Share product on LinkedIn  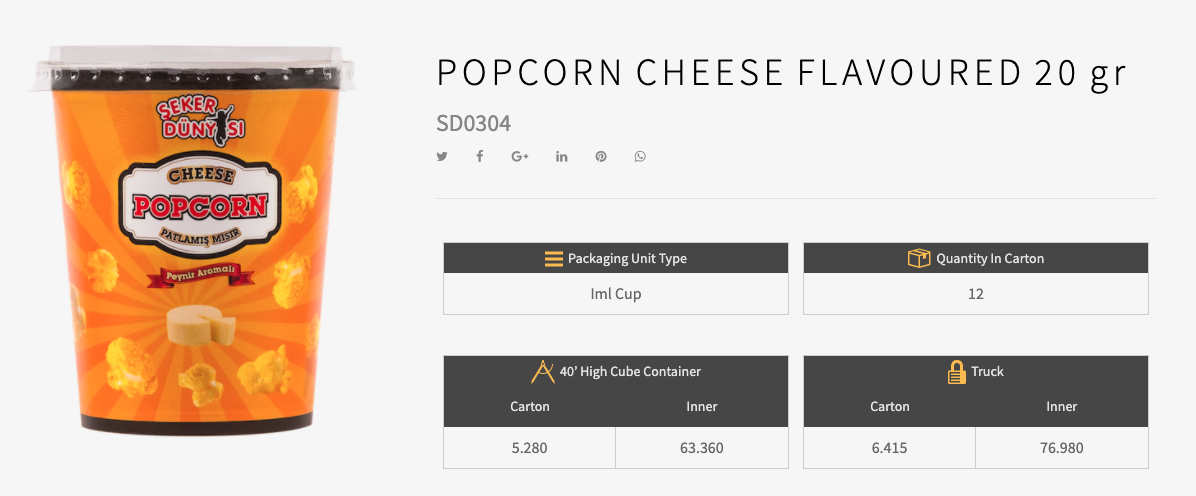562,157
